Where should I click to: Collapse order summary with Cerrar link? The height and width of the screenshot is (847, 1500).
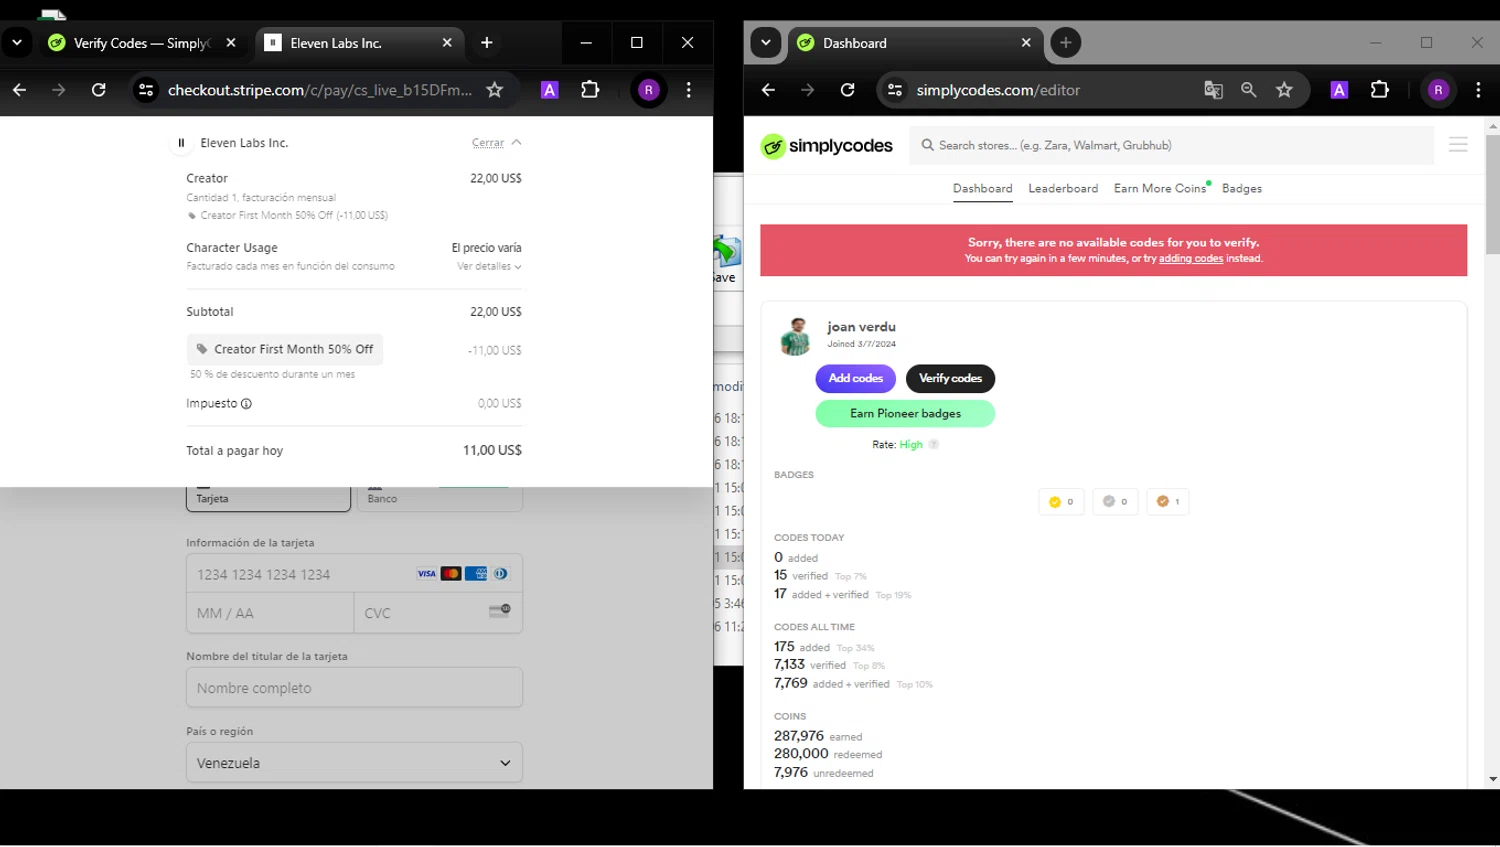coord(497,143)
